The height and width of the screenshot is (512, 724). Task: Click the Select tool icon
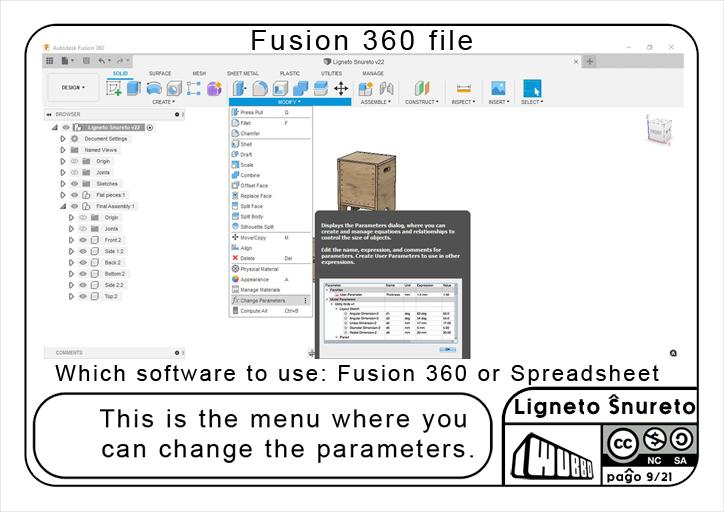[x=532, y=88]
